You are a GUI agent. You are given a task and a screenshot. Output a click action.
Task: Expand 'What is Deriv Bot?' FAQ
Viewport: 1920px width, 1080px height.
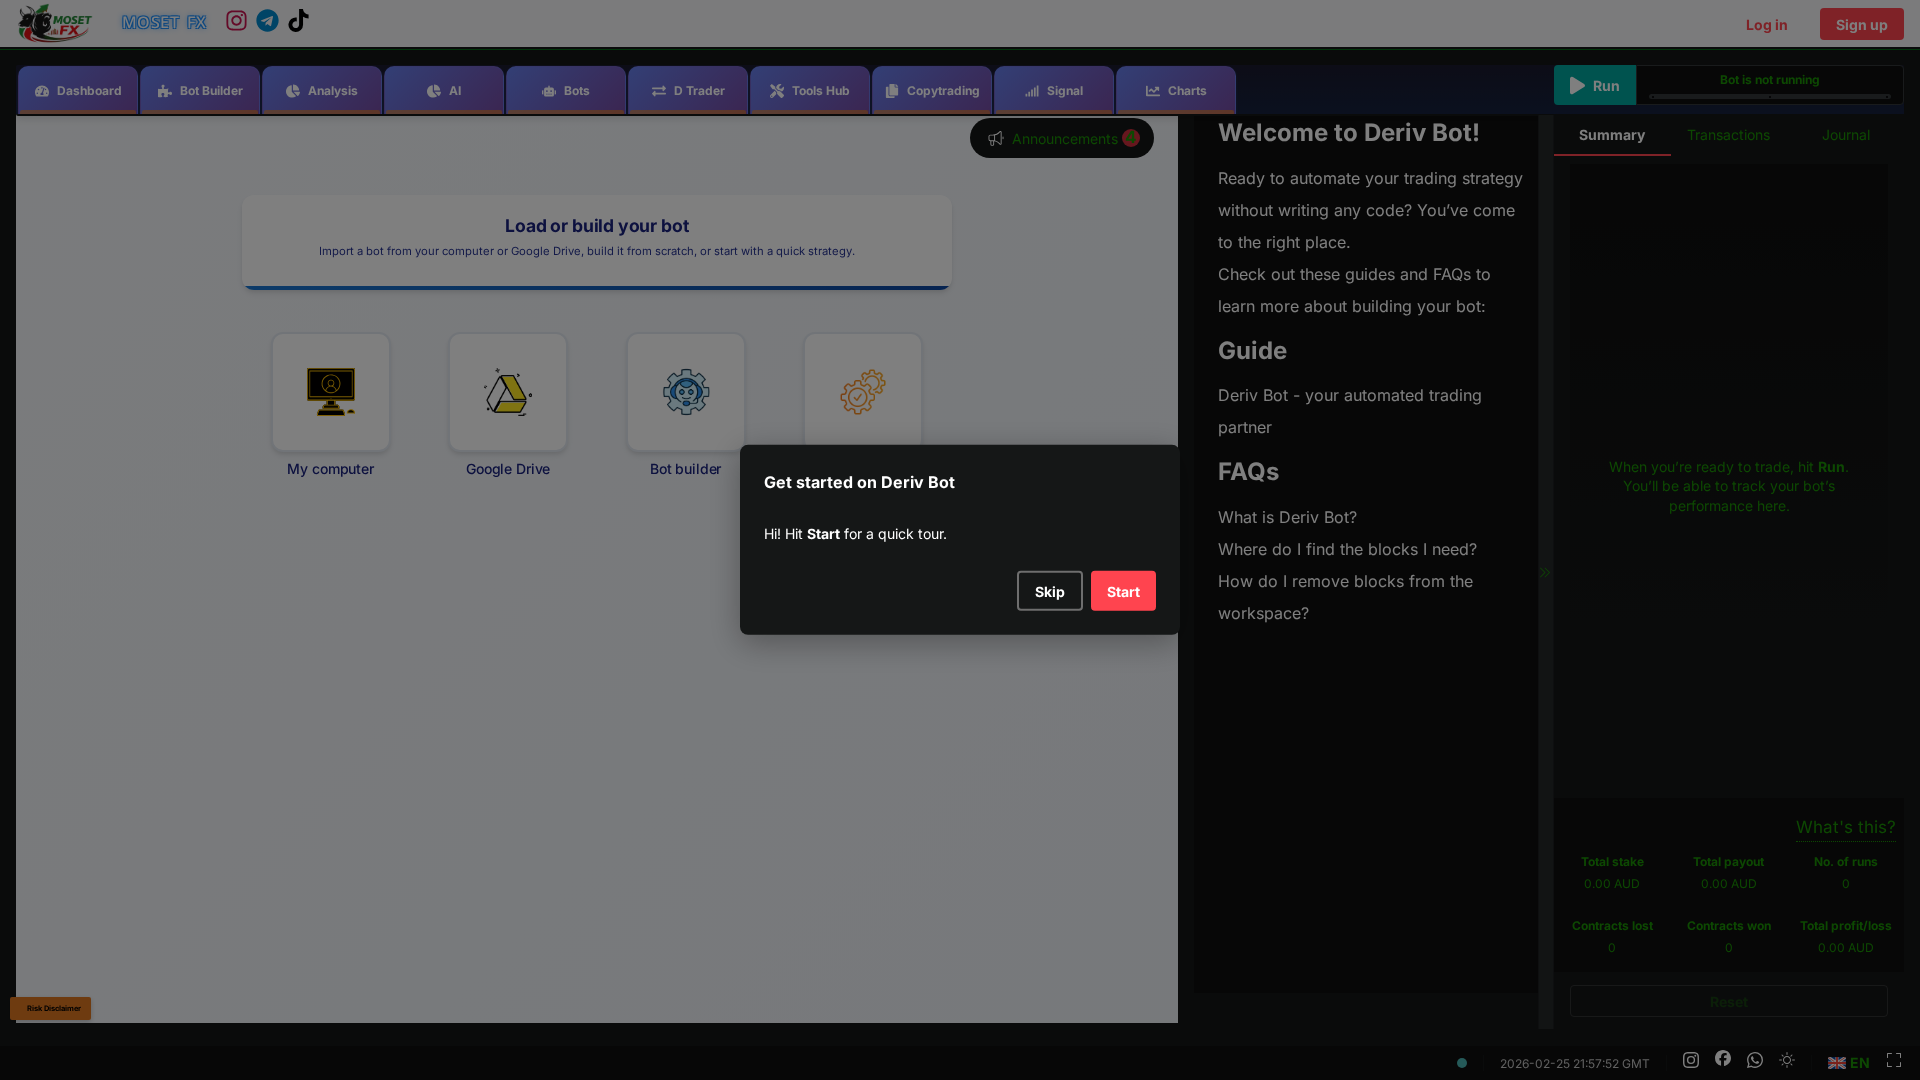click(1286, 517)
